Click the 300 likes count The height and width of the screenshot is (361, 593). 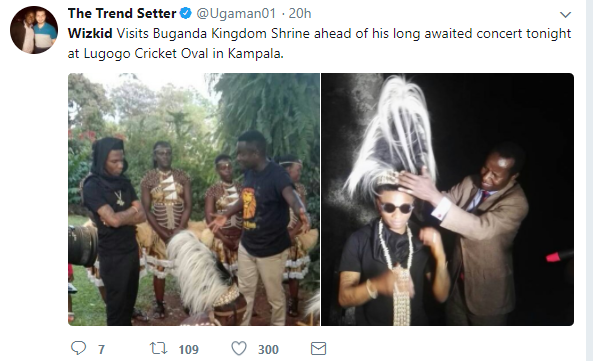[268, 349]
